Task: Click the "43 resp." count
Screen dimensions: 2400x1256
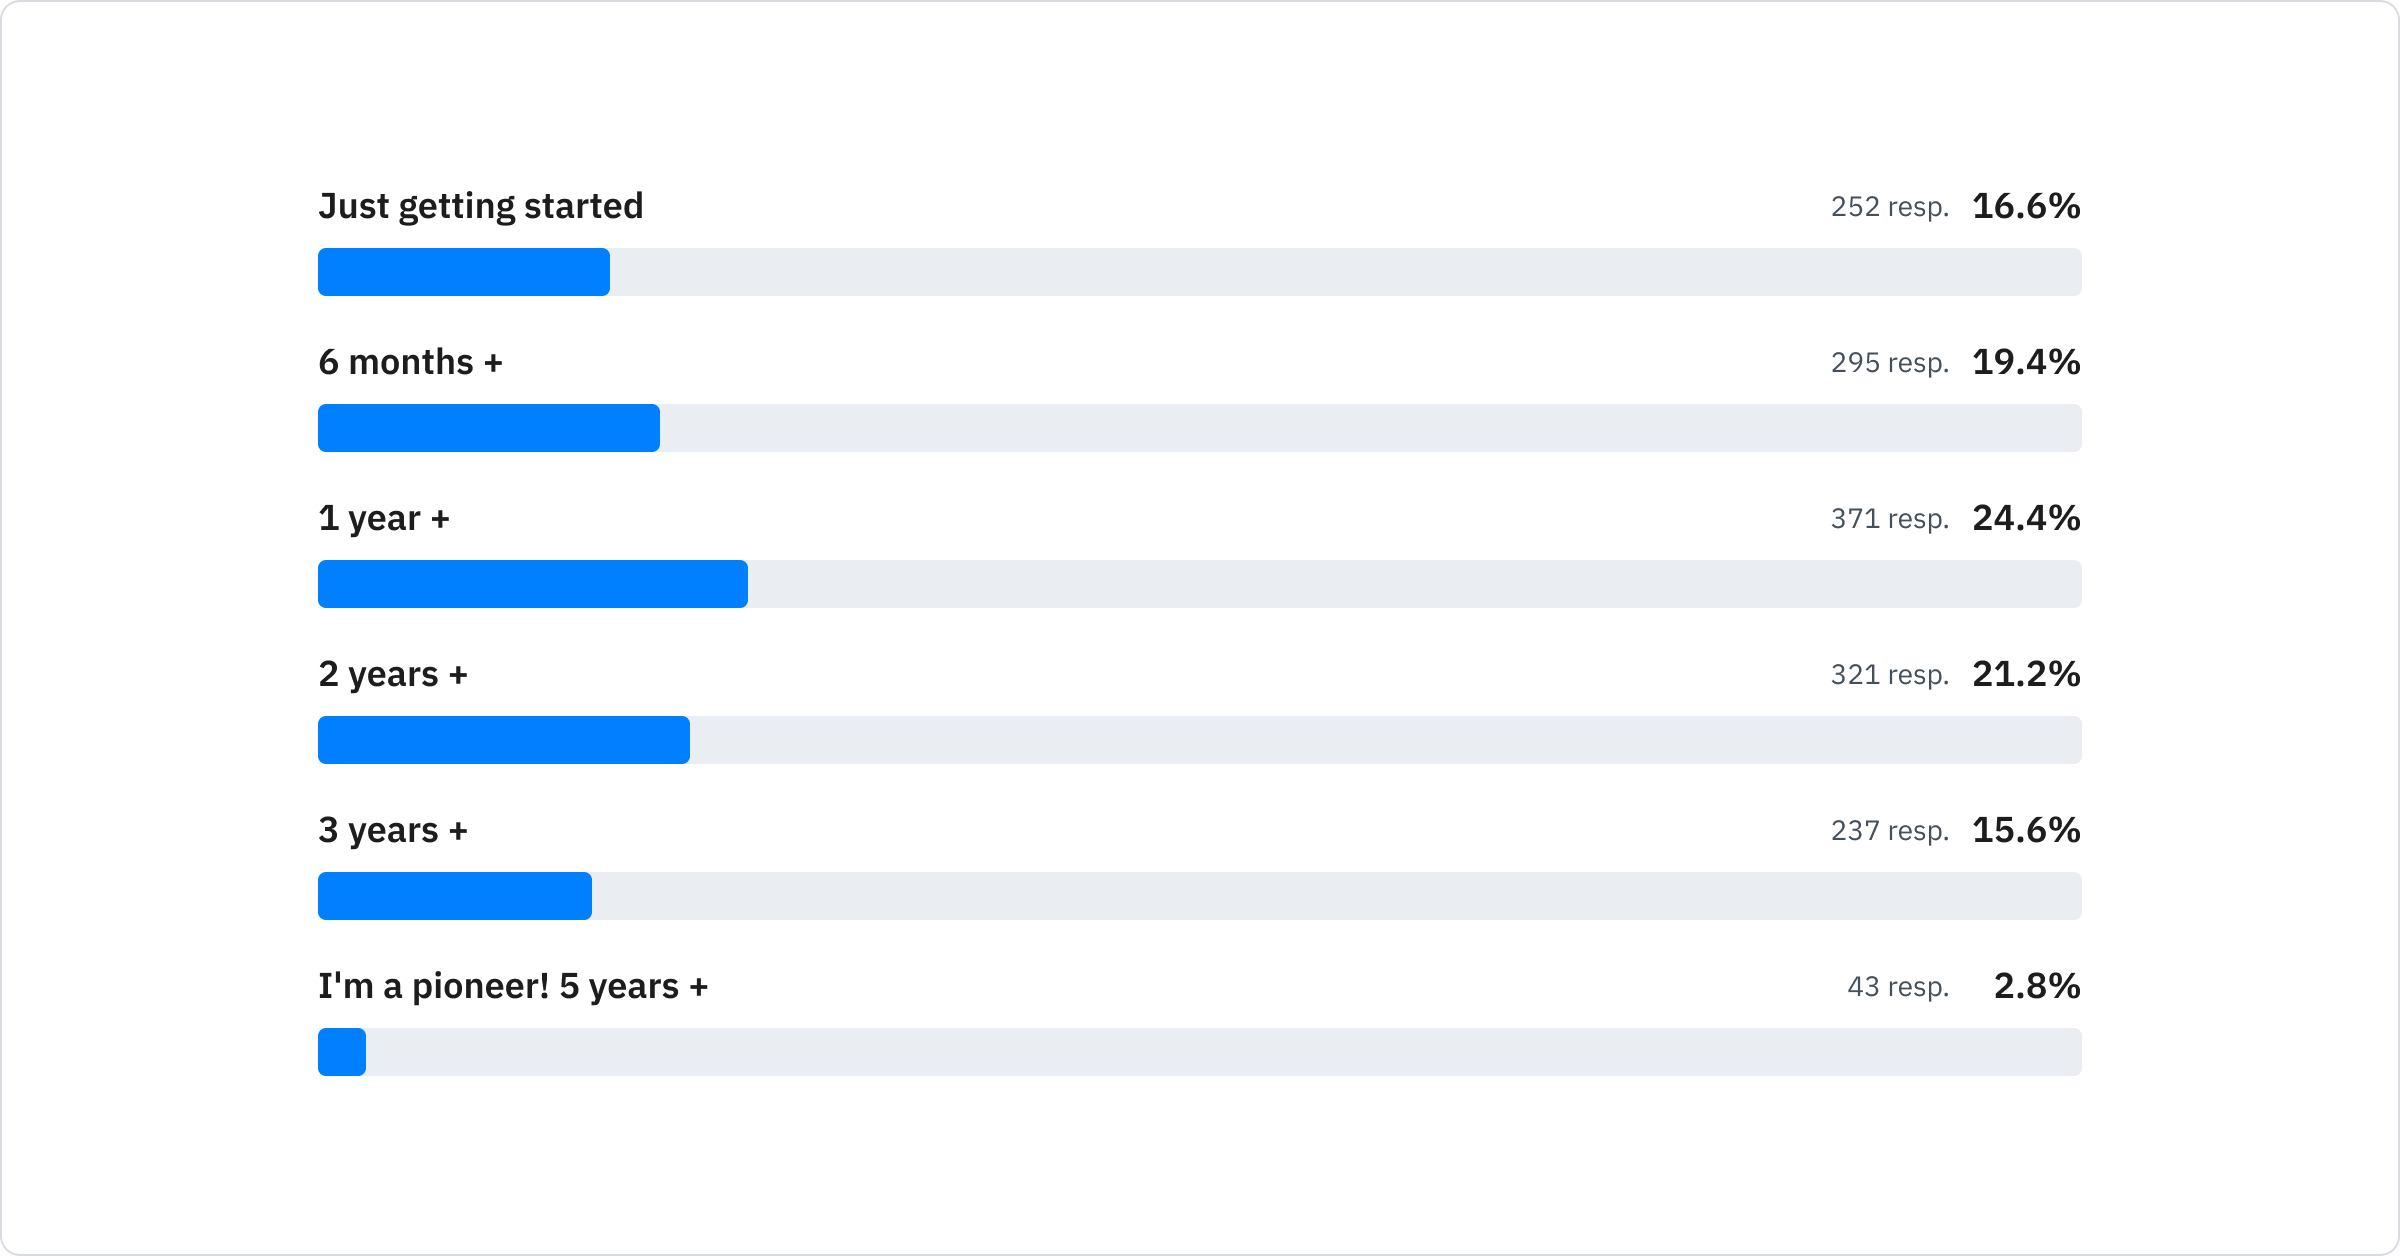Action: (x=1898, y=987)
